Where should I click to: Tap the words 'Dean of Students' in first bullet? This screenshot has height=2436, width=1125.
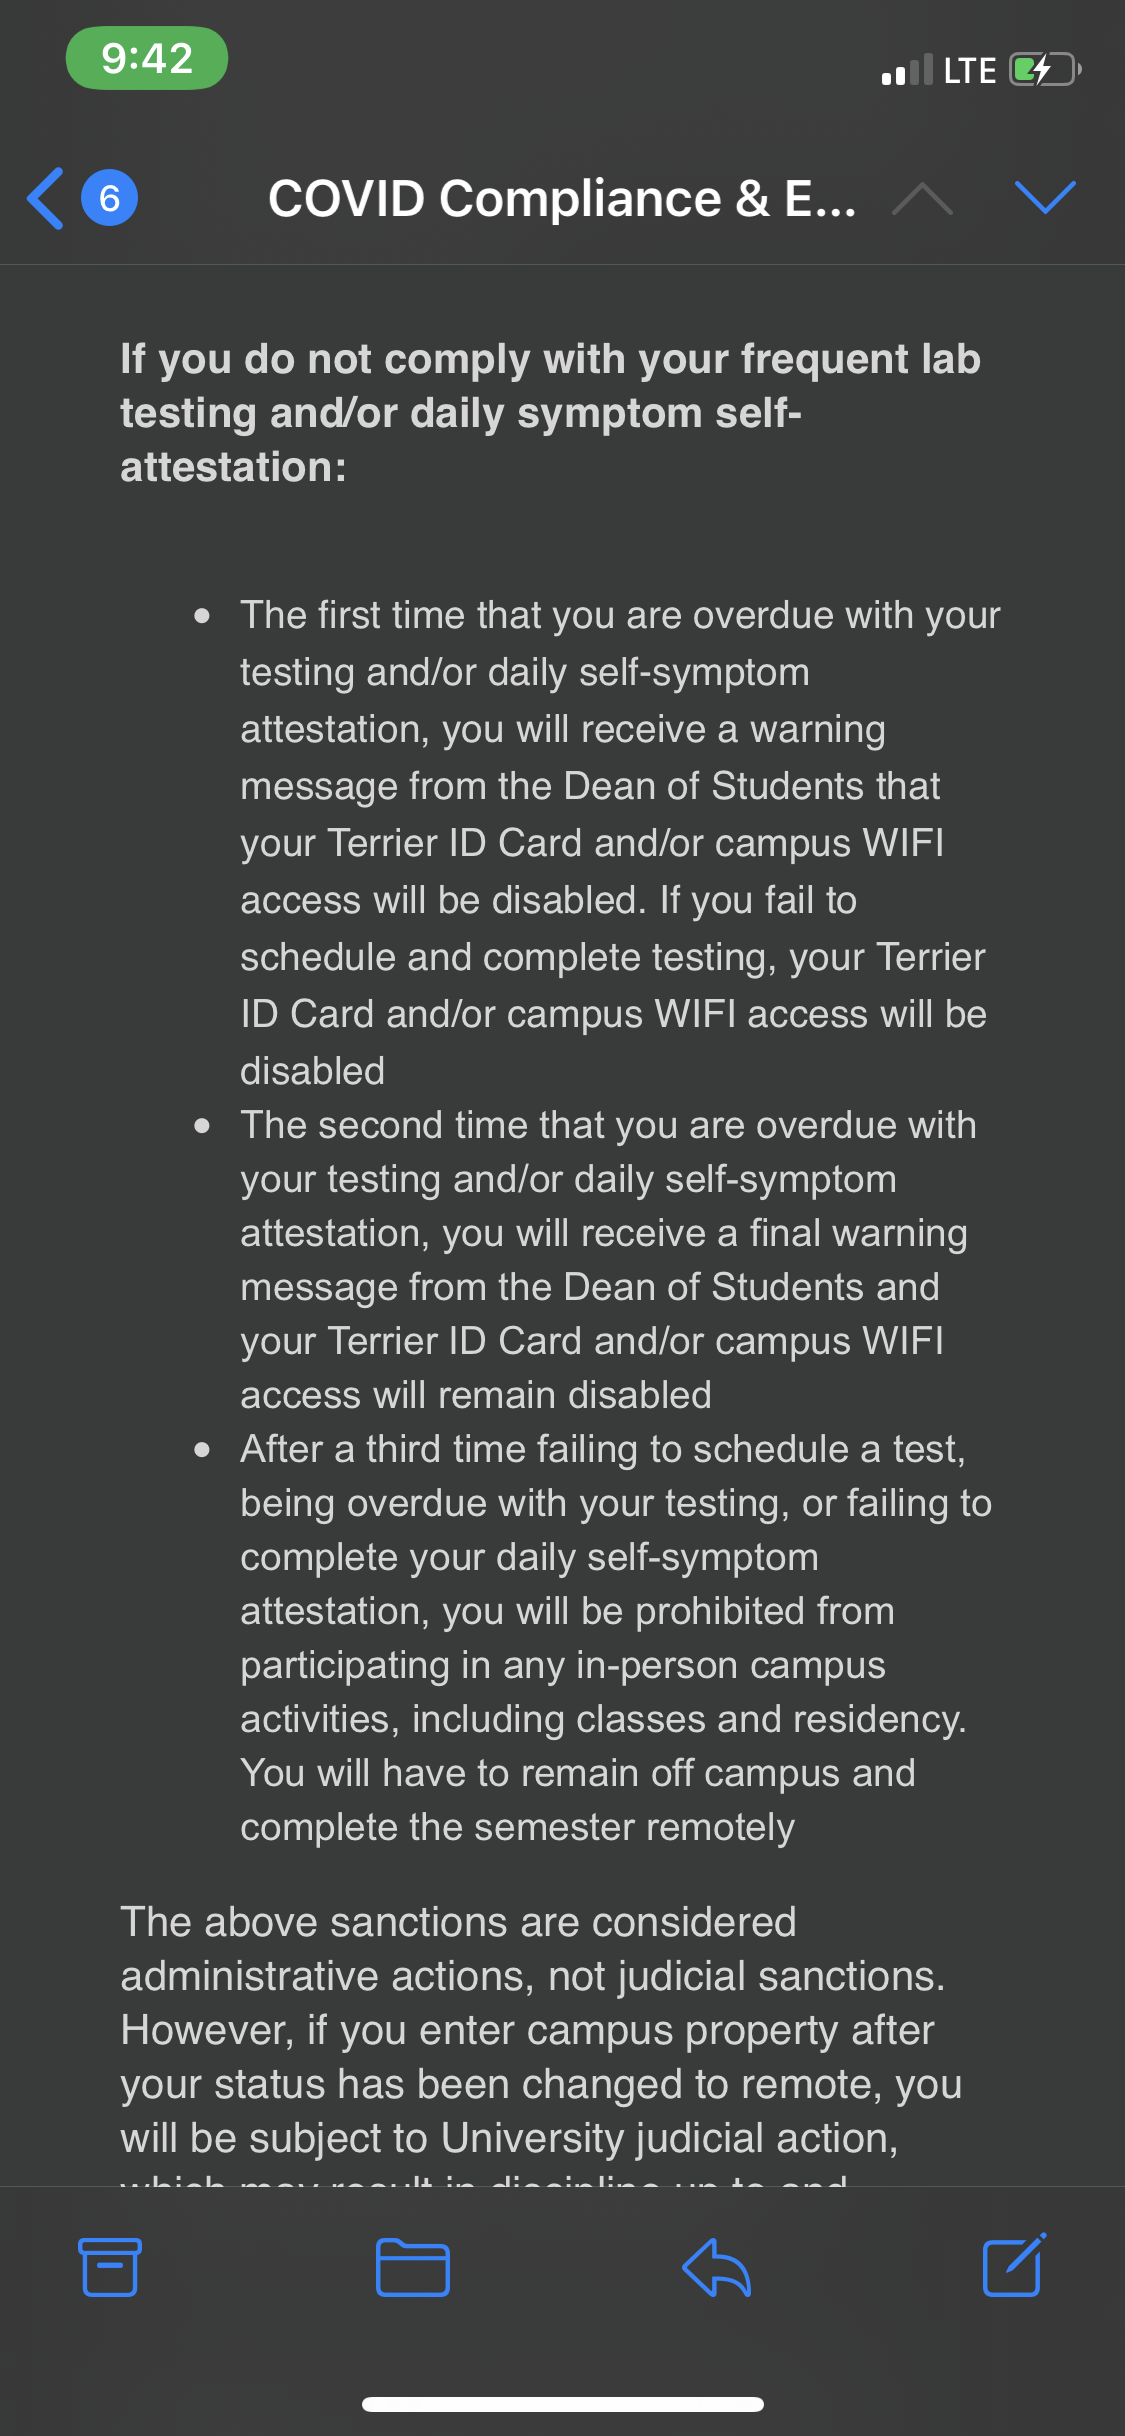pyautogui.click(x=751, y=786)
